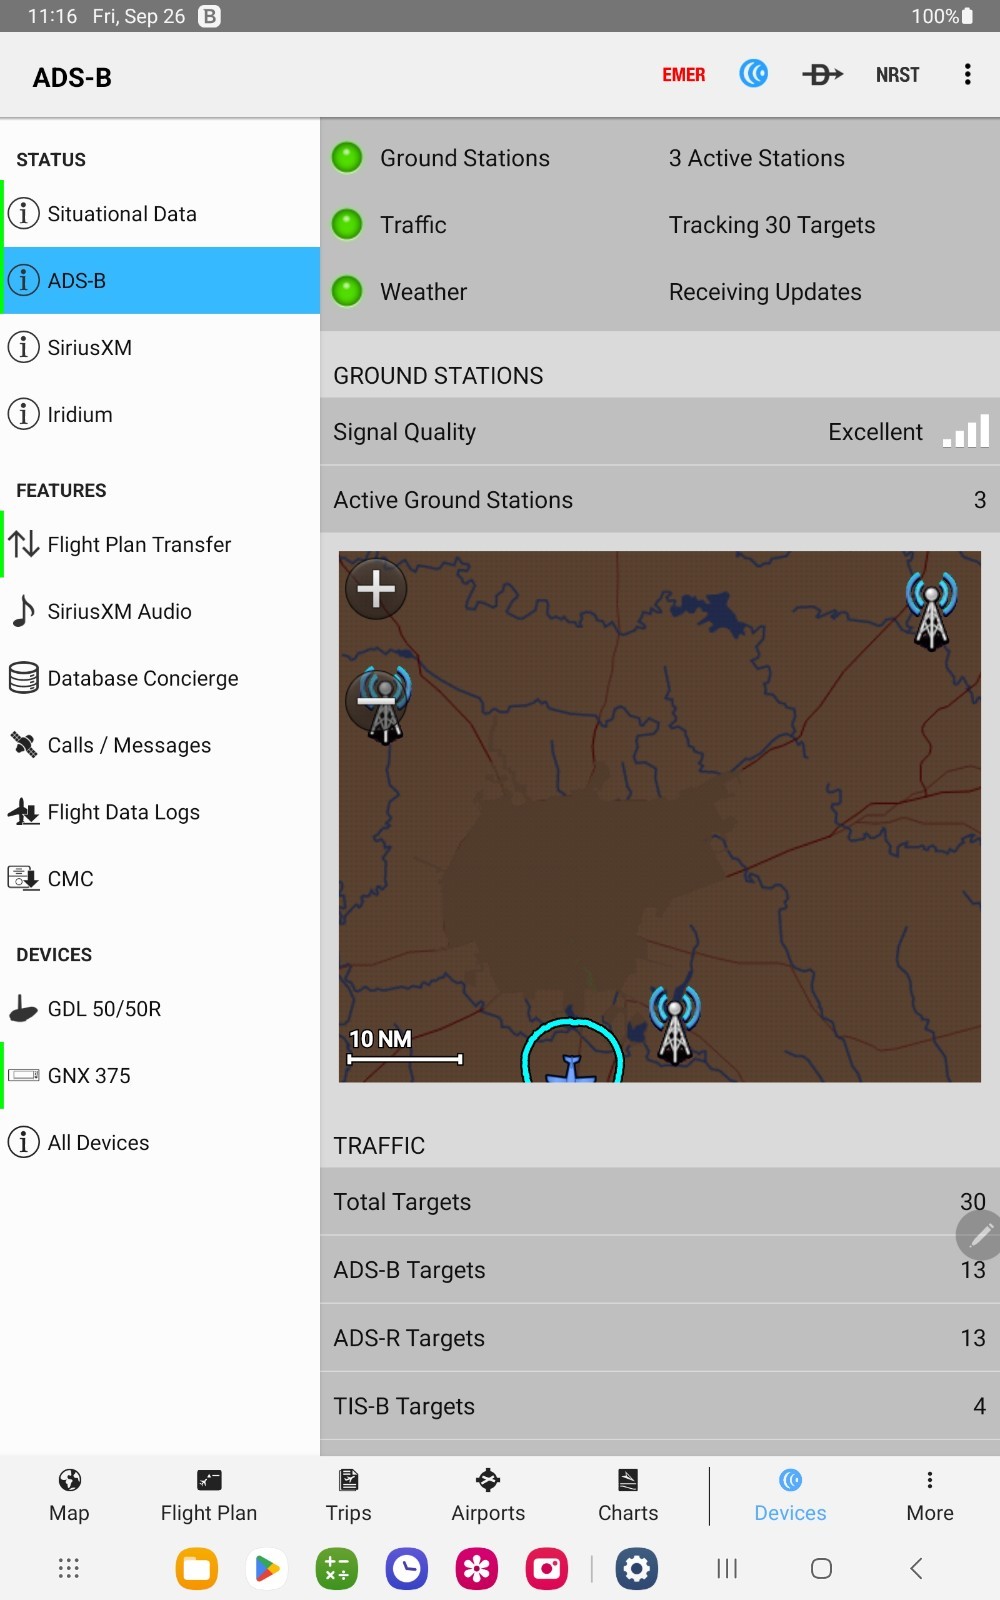Image resolution: width=1000 pixels, height=1600 pixels.
Task: Open the More tab
Action: (x=930, y=1496)
